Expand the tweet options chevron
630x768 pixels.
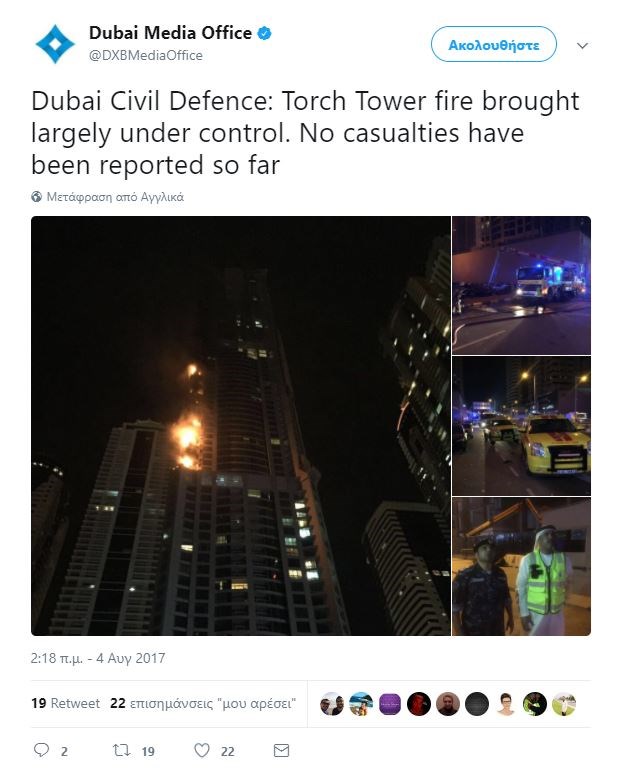582,46
